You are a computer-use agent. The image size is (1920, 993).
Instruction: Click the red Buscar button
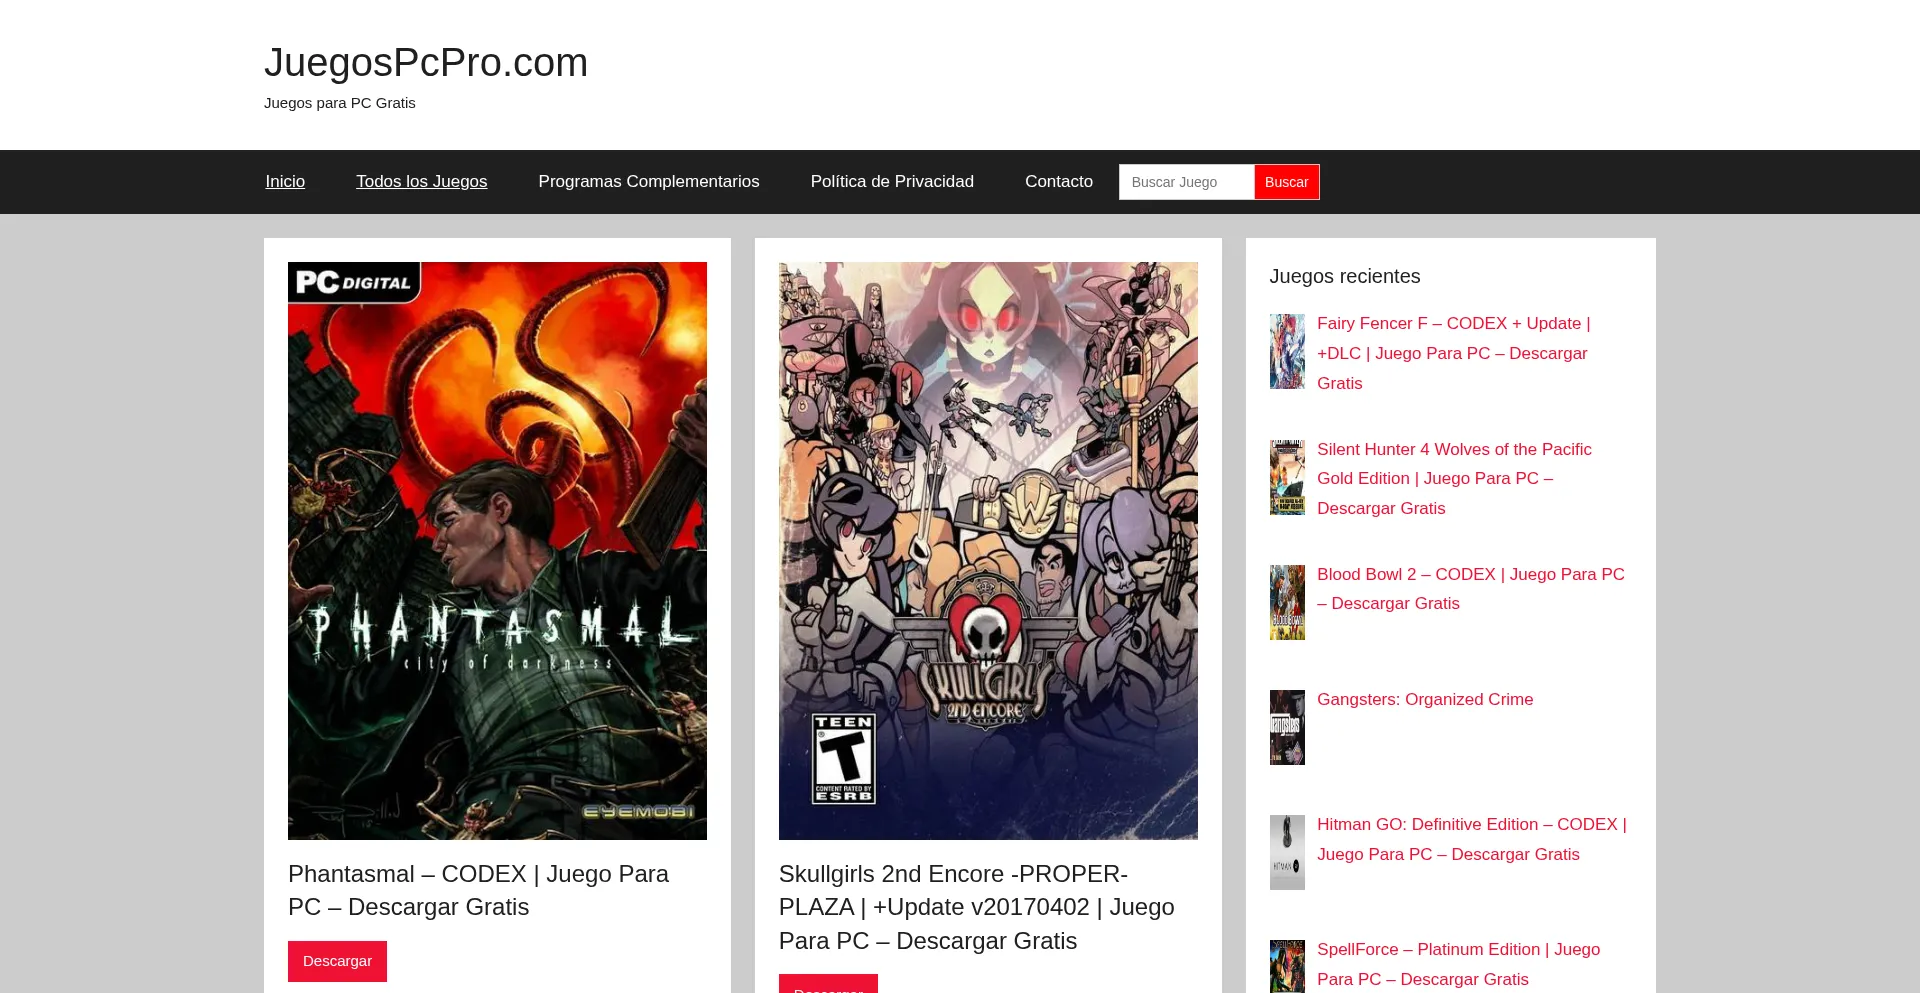[x=1287, y=182]
